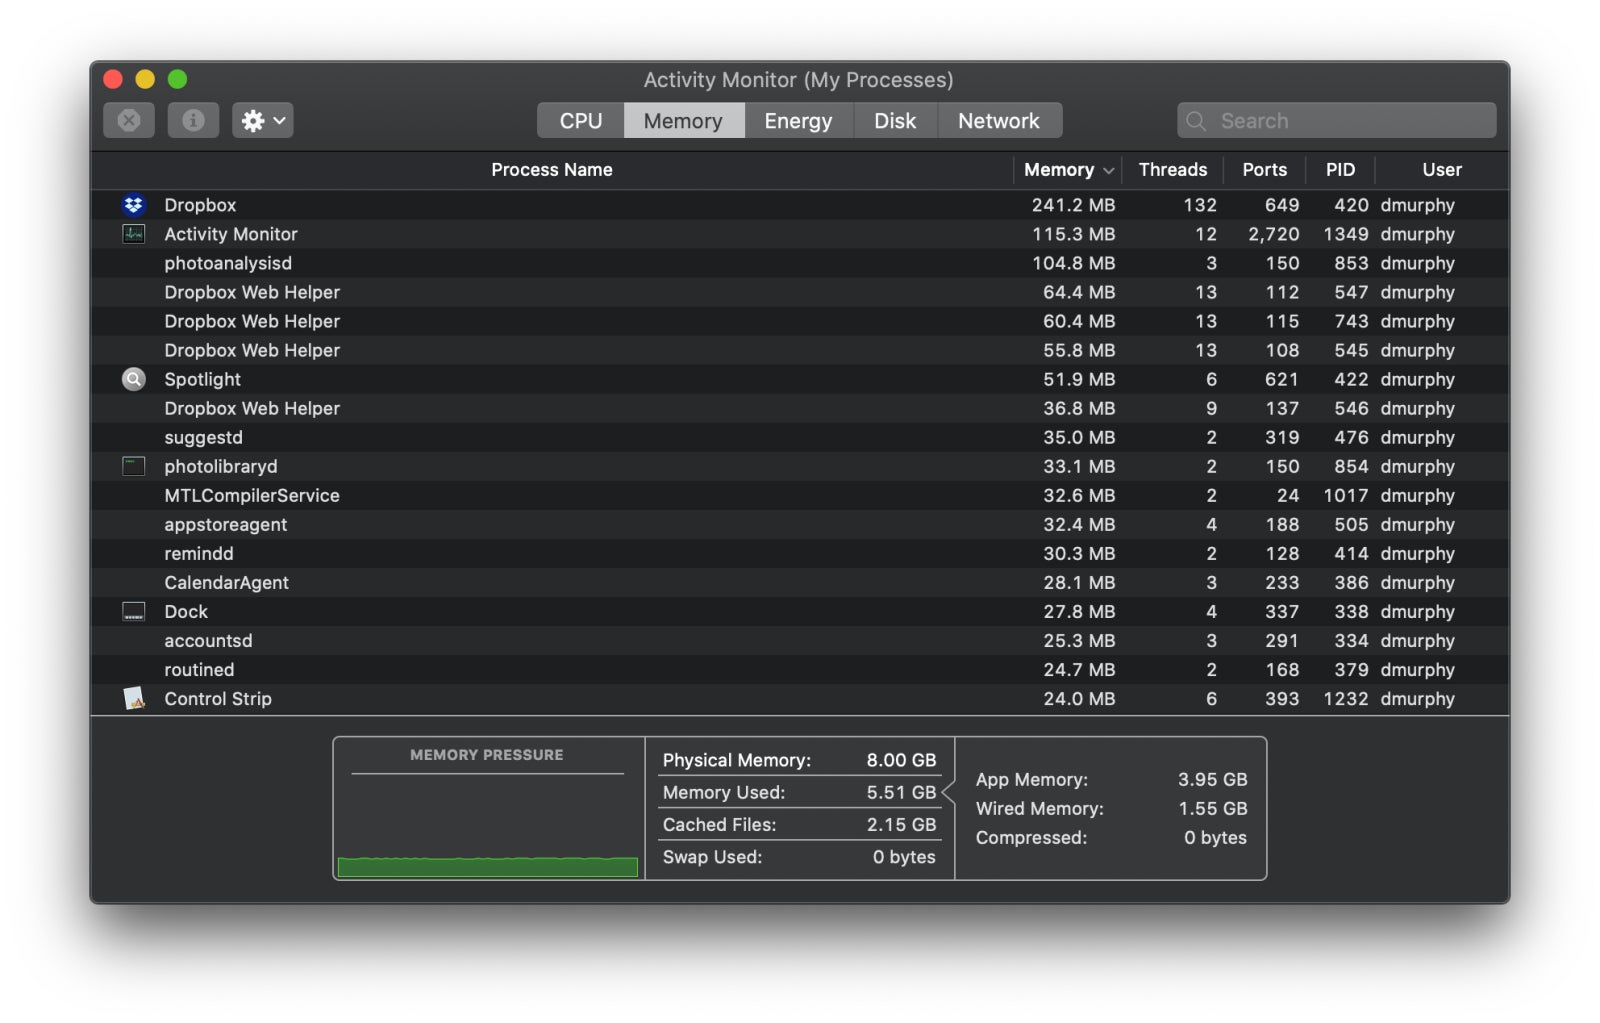This screenshot has height=1023, width=1600.
Task: Minimize the Activity Monitor window
Action: 145,79
